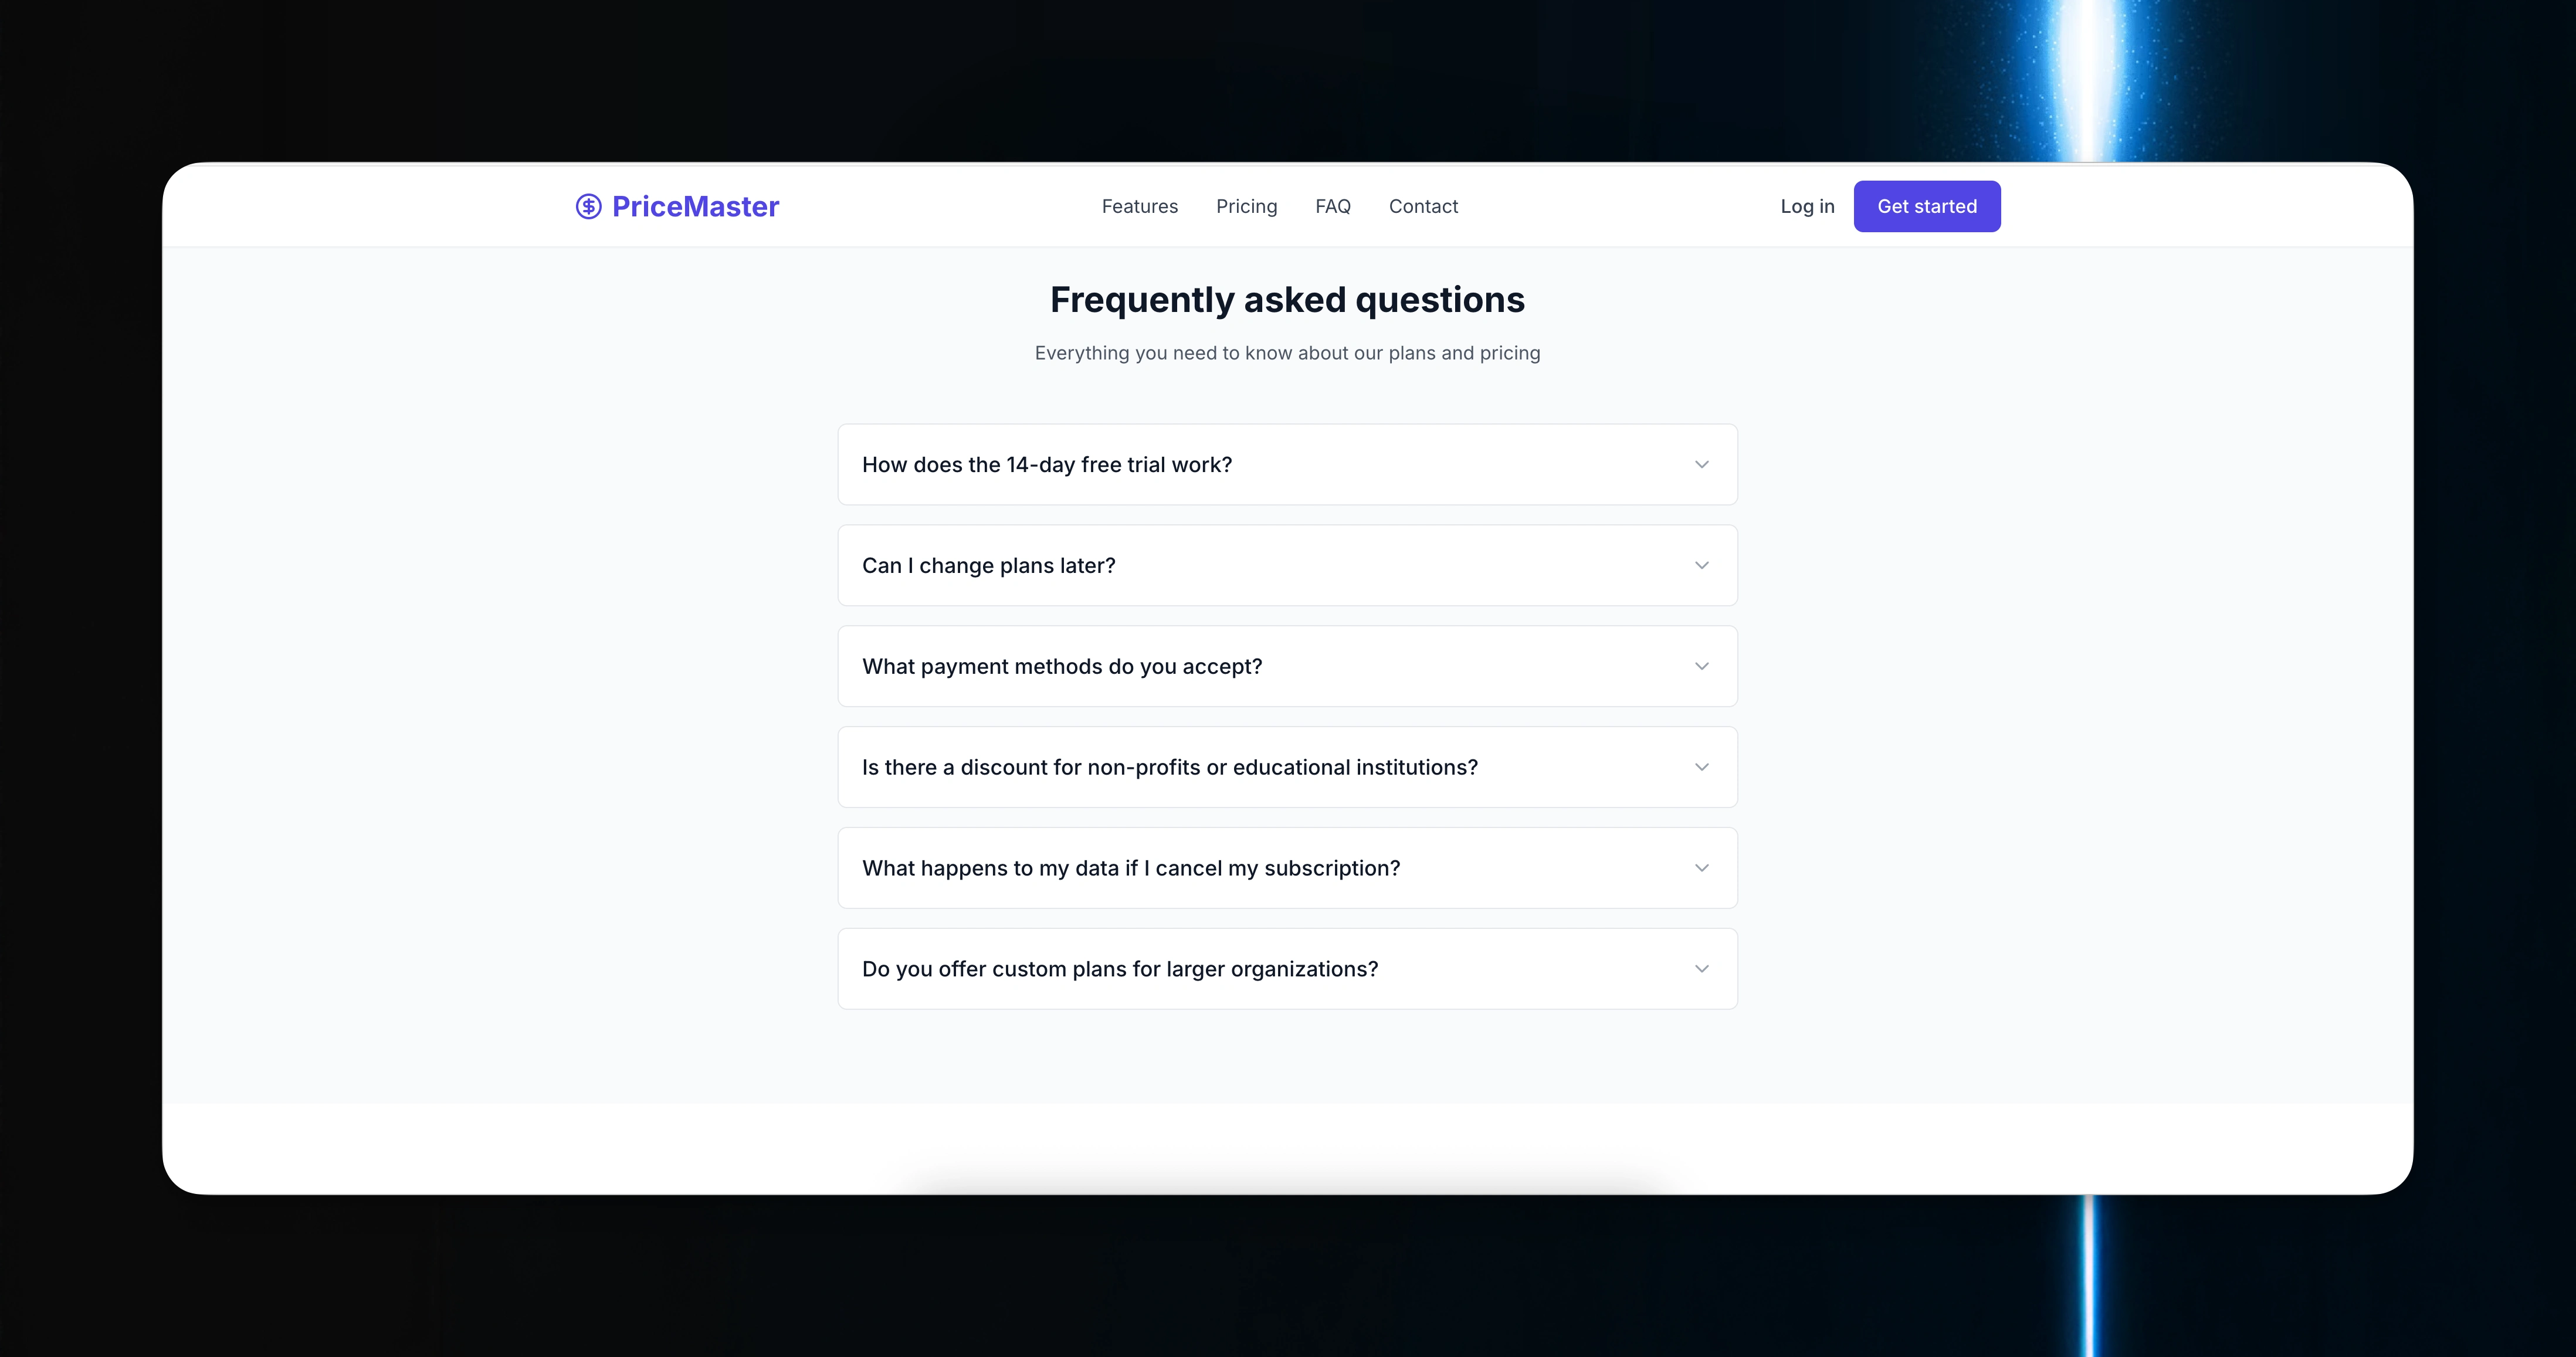Select the FAQ nav item
Viewport: 2576px width, 1357px height.
coord(1332,206)
